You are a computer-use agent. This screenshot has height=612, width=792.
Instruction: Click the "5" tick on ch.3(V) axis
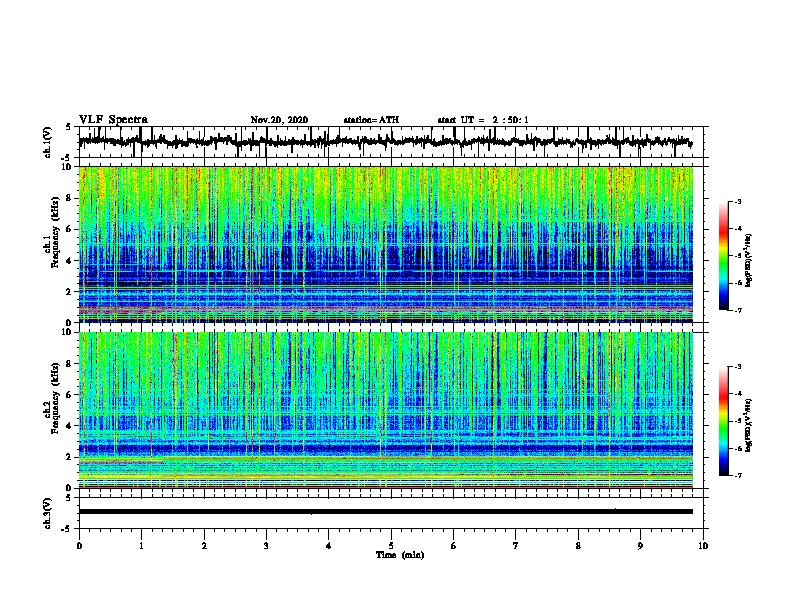pos(68,498)
